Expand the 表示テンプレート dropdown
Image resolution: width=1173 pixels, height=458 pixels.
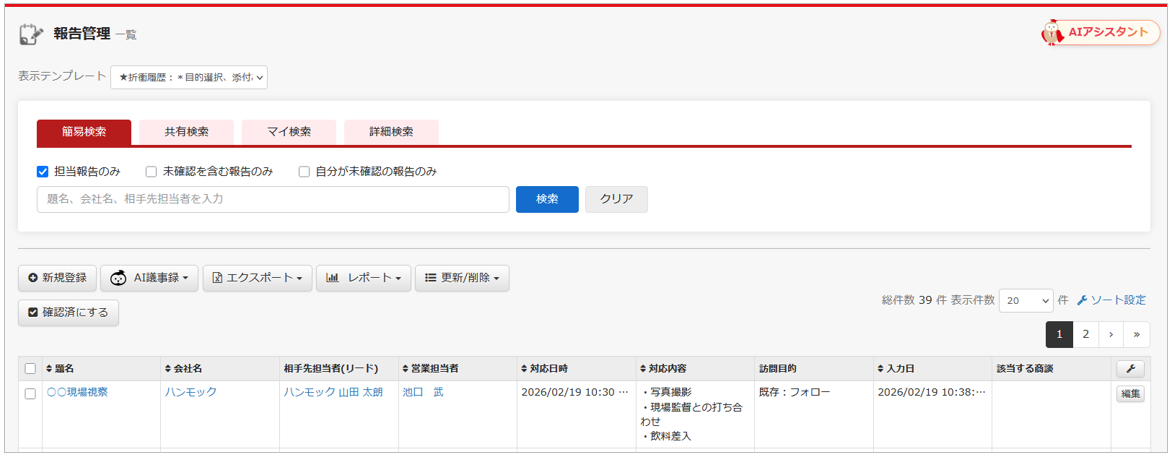(x=189, y=77)
